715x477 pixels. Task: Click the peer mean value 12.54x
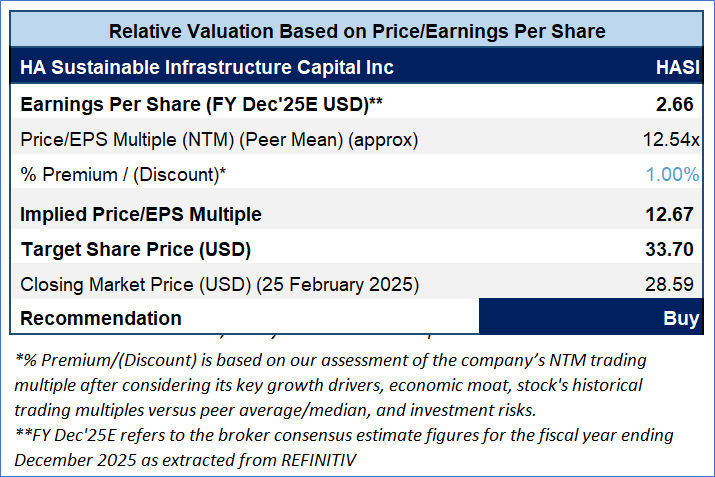[670, 138]
